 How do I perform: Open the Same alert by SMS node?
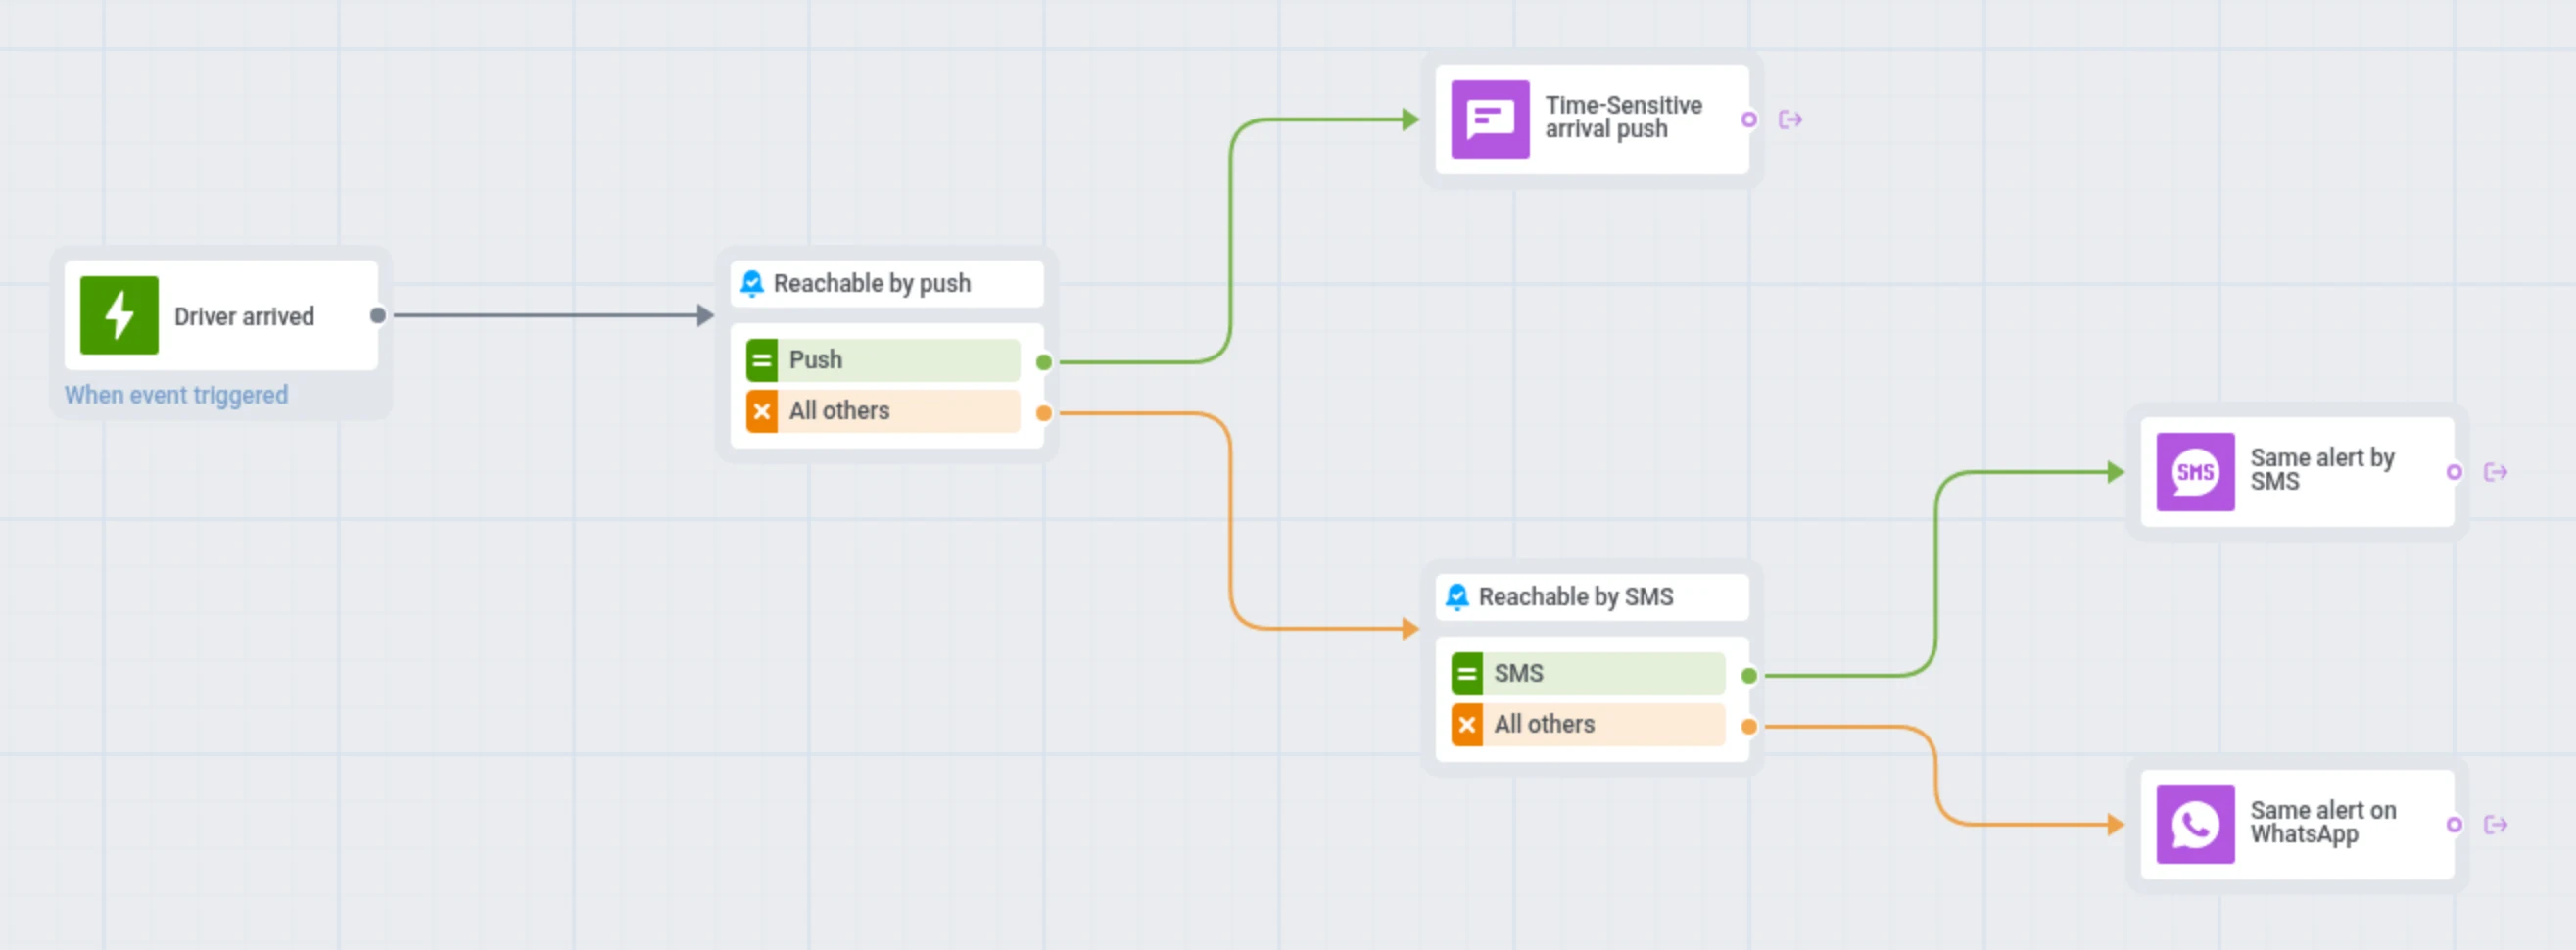(2297, 472)
